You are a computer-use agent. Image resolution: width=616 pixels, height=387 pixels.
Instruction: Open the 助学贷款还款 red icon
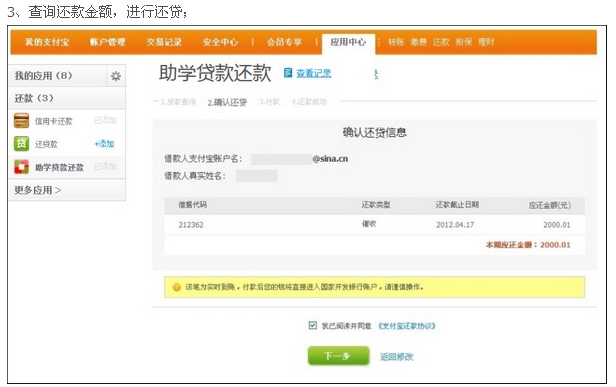pos(21,167)
